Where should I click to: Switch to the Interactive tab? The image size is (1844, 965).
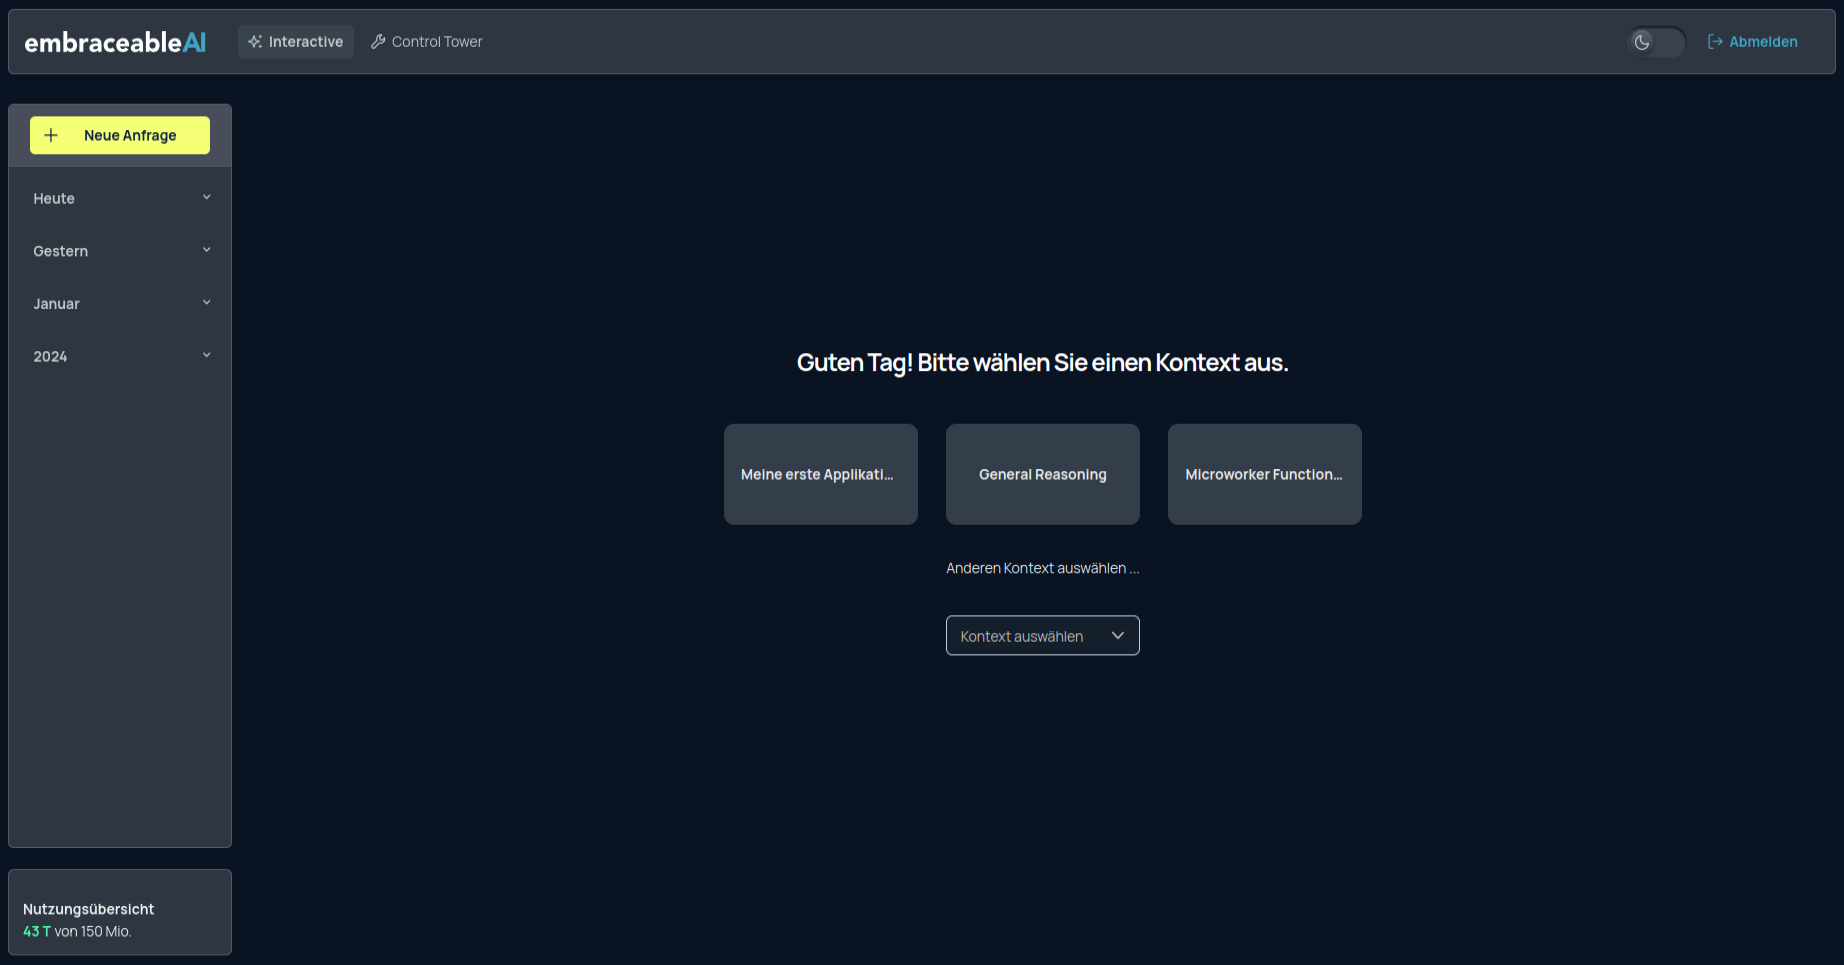click(x=296, y=42)
